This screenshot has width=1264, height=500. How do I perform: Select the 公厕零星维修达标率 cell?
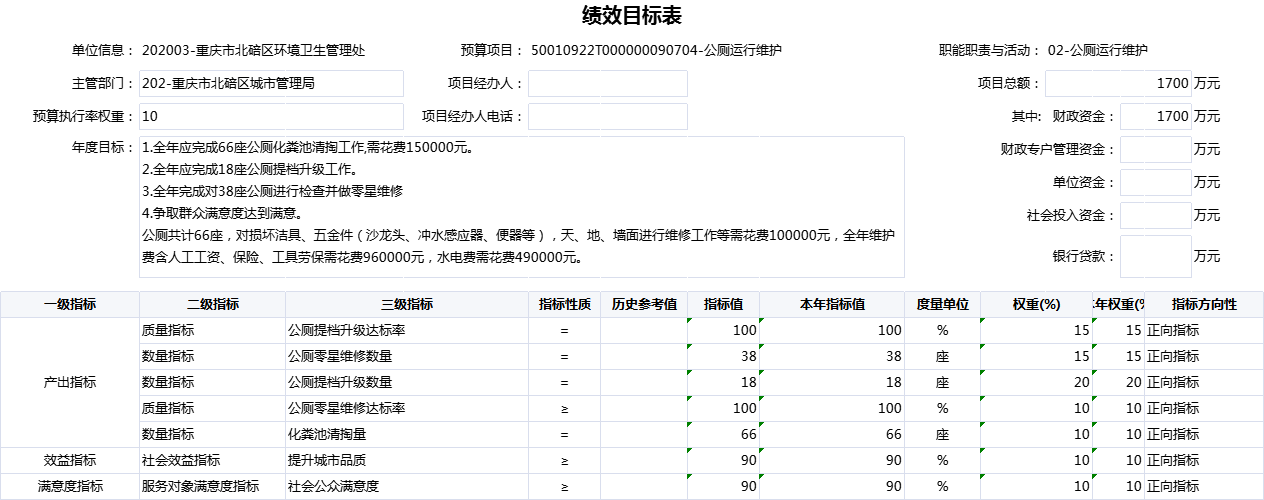click(x=407, y=409)
